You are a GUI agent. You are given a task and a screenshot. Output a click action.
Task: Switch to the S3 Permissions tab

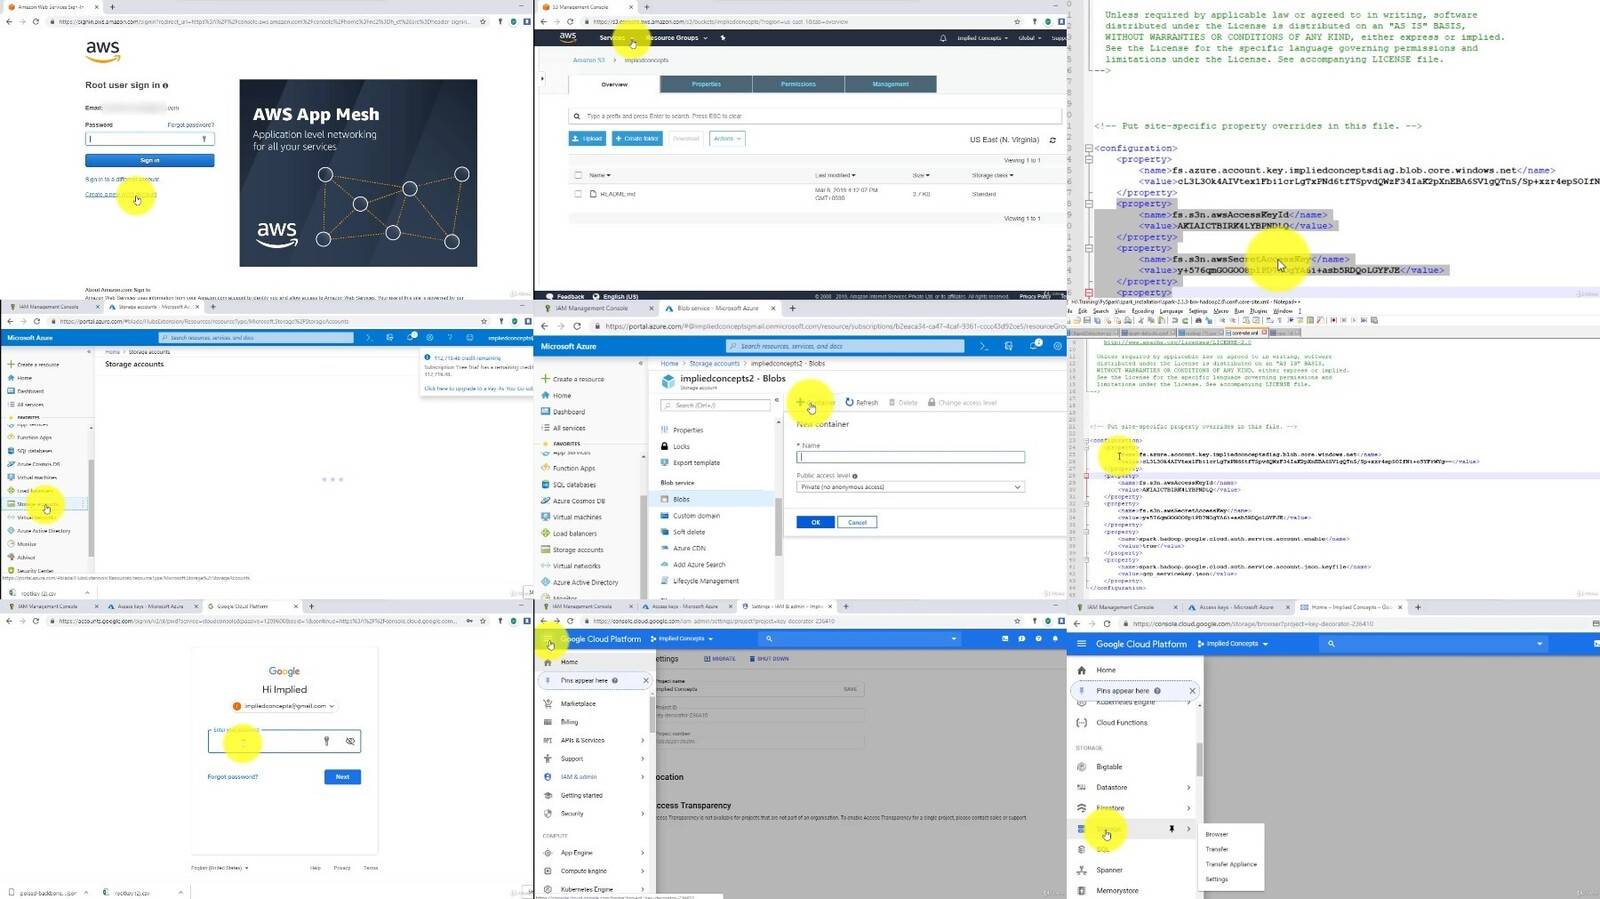[x=798, y=84]
